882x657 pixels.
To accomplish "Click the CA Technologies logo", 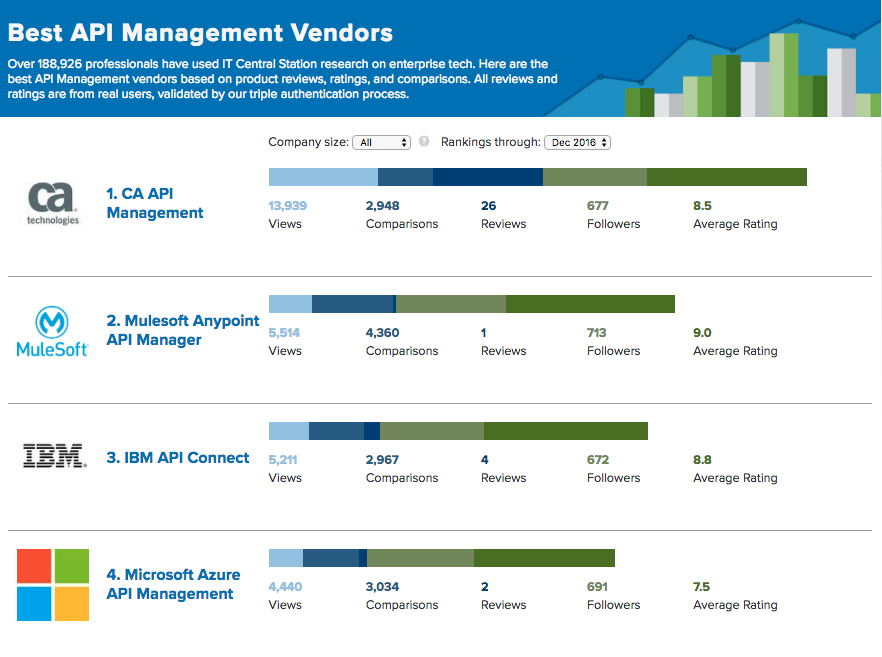I will pos(53,203).
